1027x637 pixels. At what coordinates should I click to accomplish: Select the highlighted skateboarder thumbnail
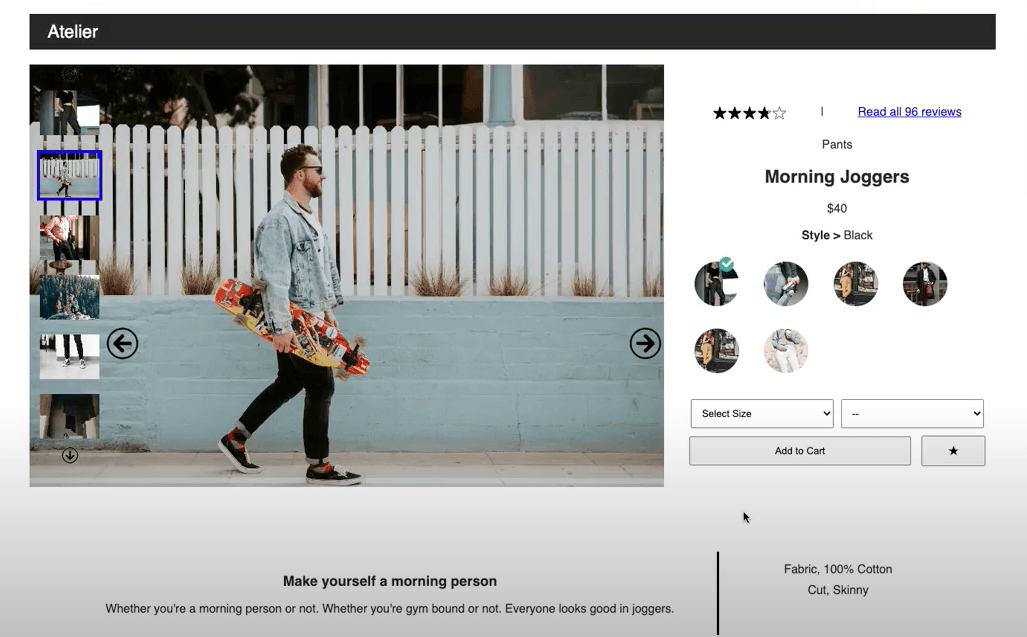tap(69, 176)
